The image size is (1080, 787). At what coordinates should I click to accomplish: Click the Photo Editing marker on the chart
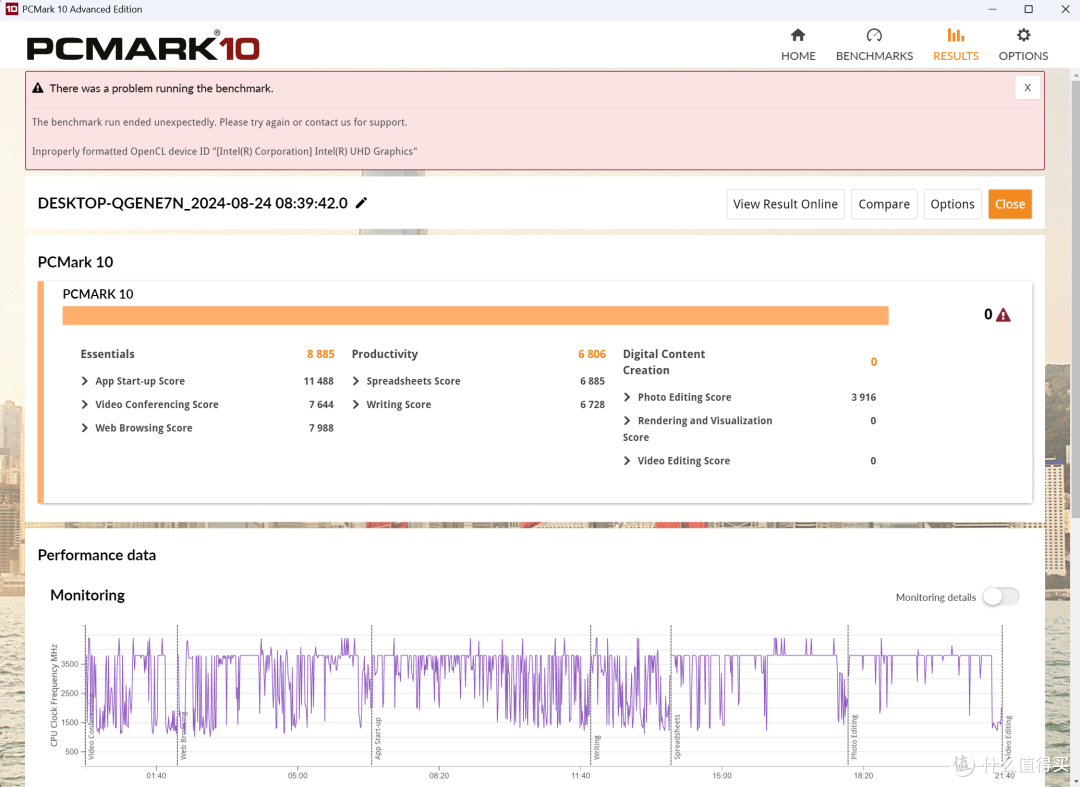click(x=853, y=737)
